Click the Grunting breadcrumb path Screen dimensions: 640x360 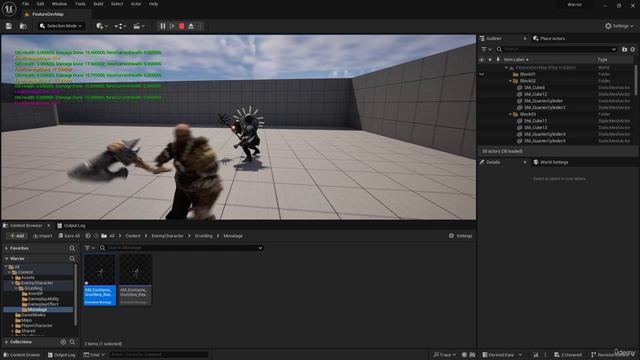(x=203, y=236)
